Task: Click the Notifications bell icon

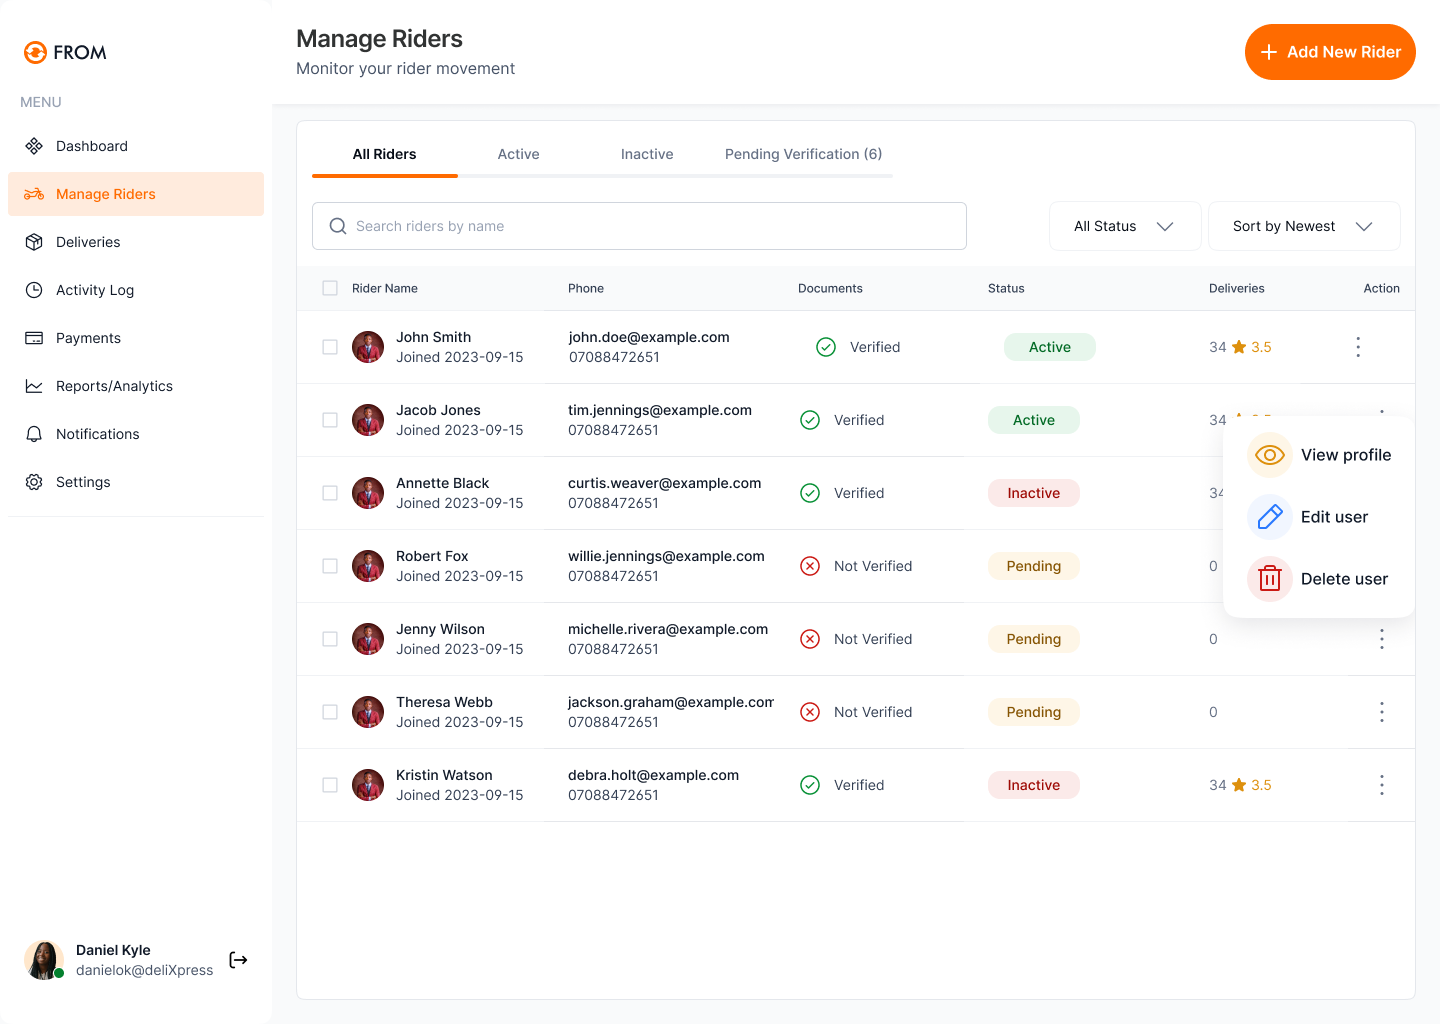Action: [34, 434]
